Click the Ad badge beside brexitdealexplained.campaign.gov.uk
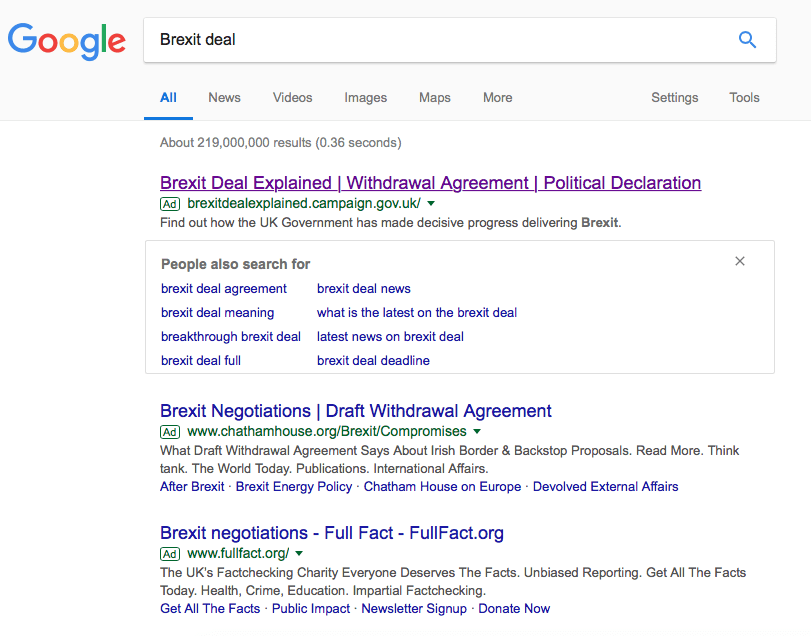 170,204
